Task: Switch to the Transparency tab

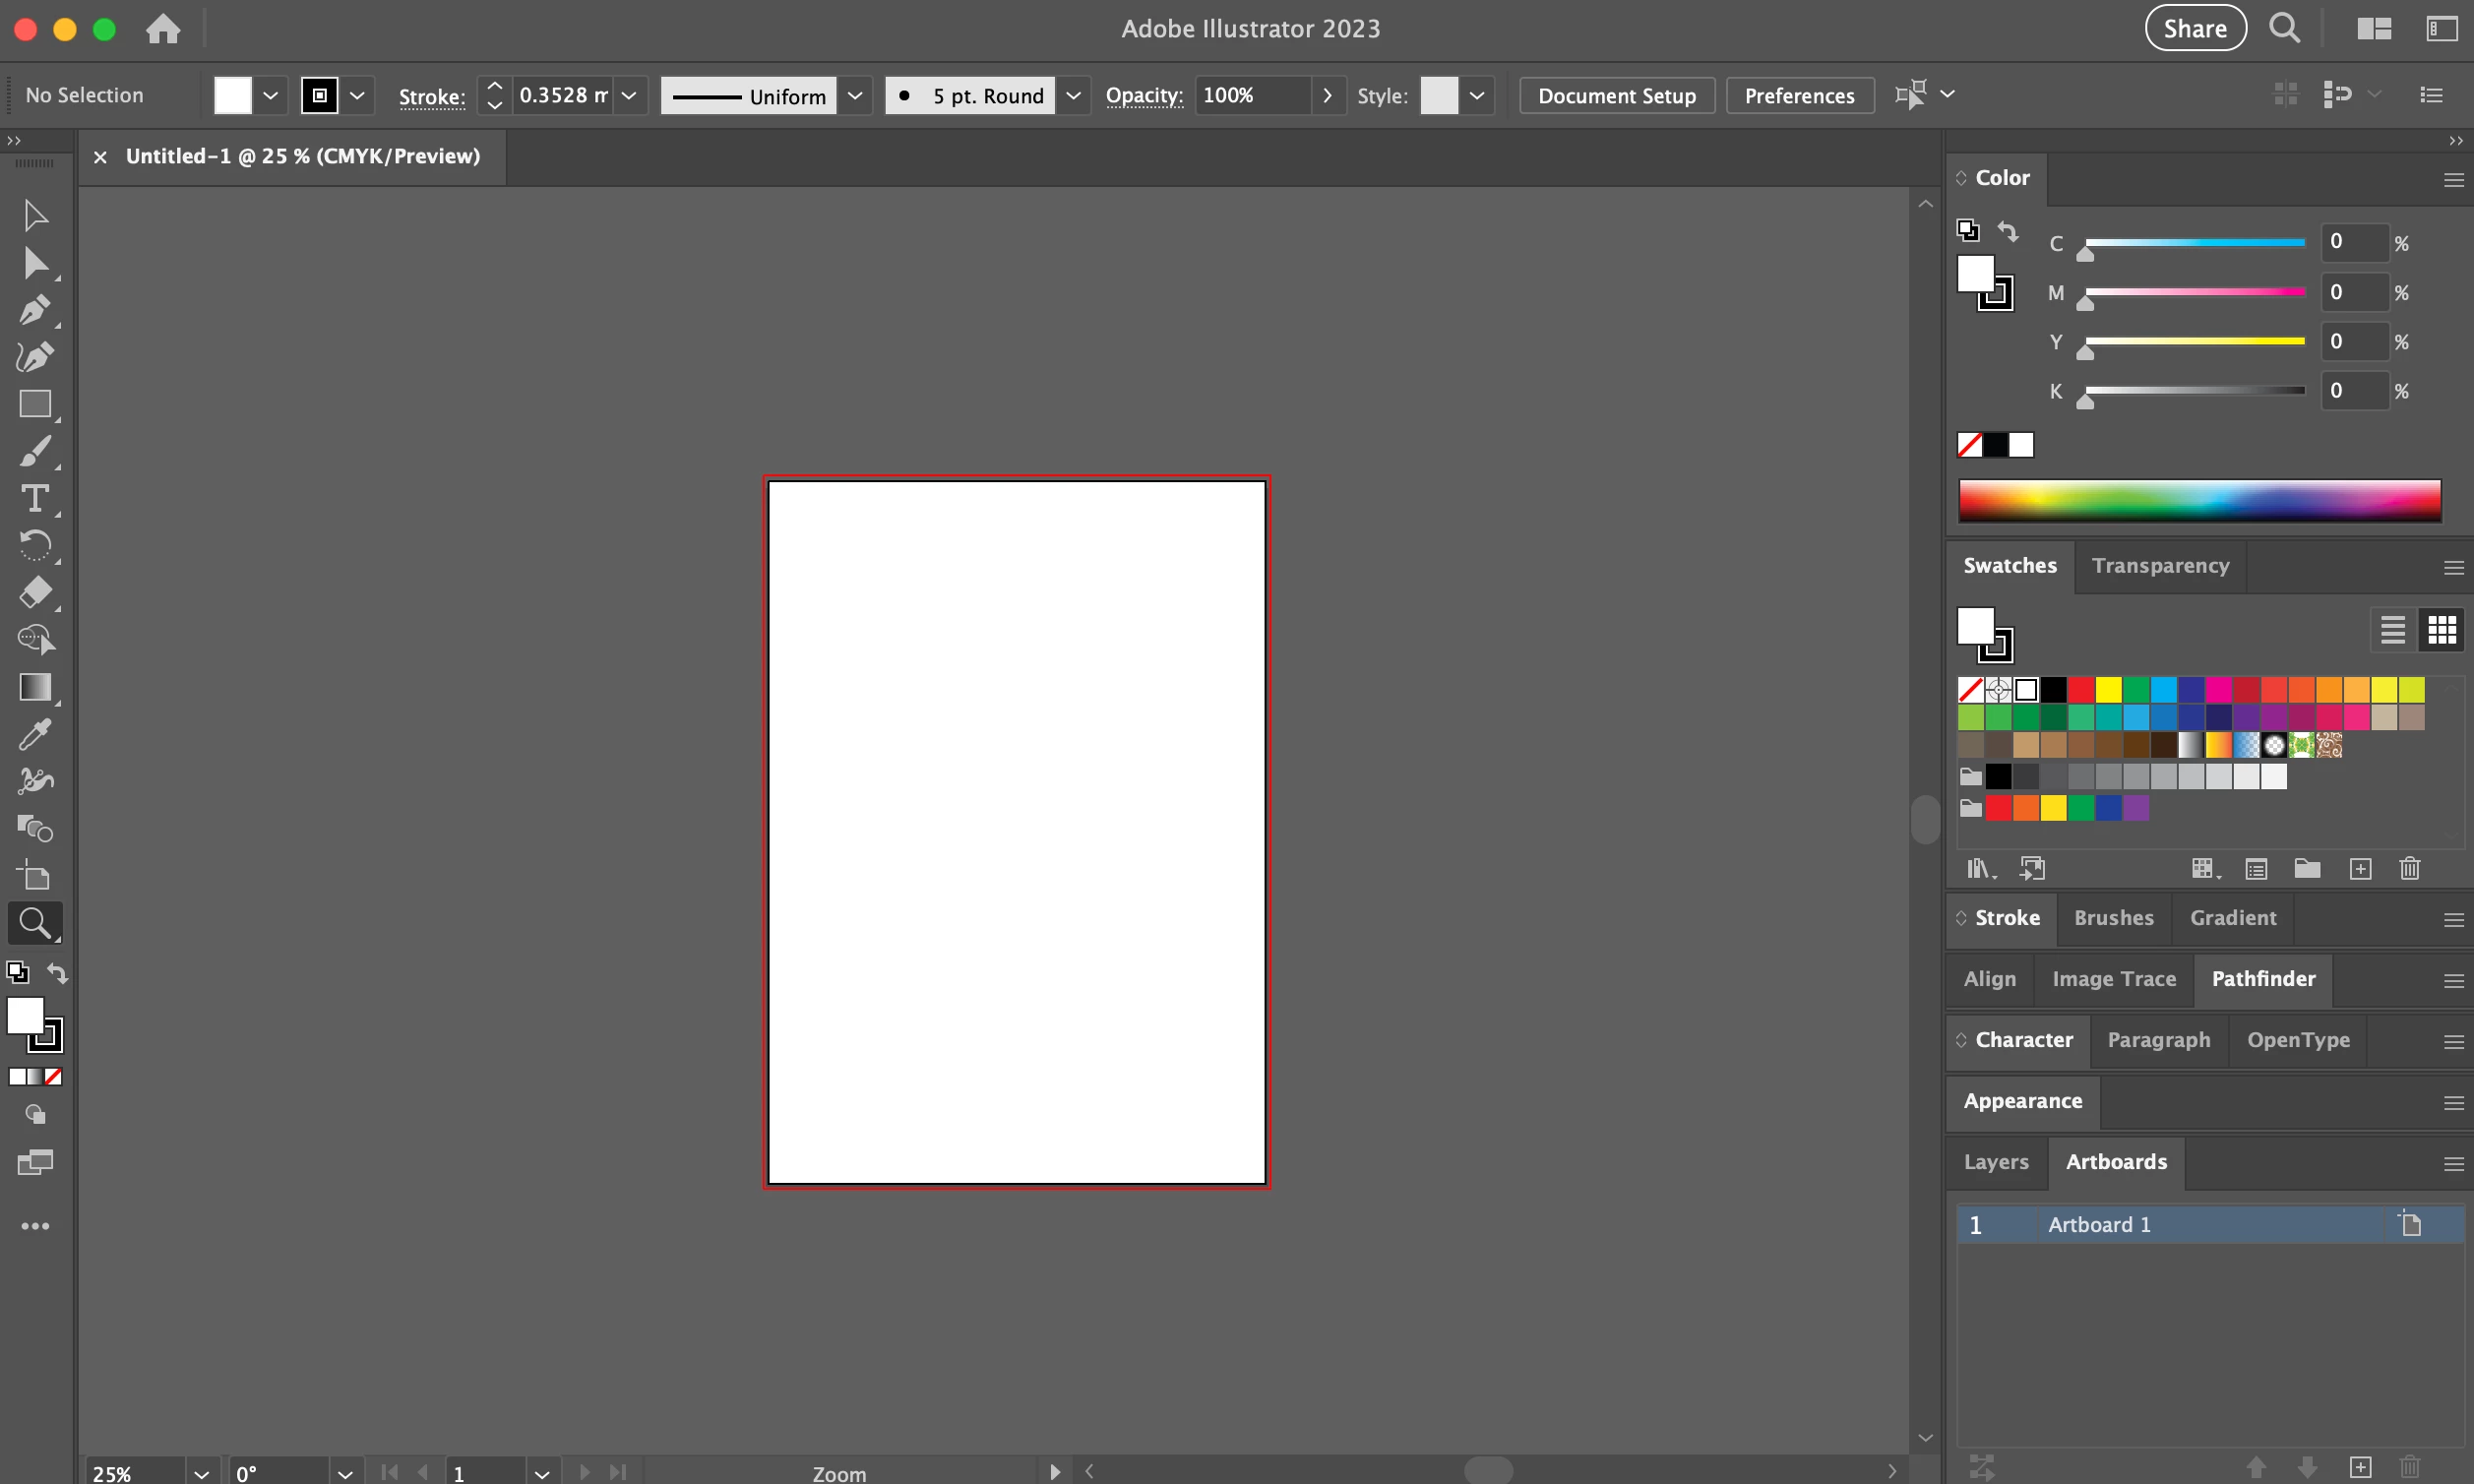Action: pos(2160,566)
